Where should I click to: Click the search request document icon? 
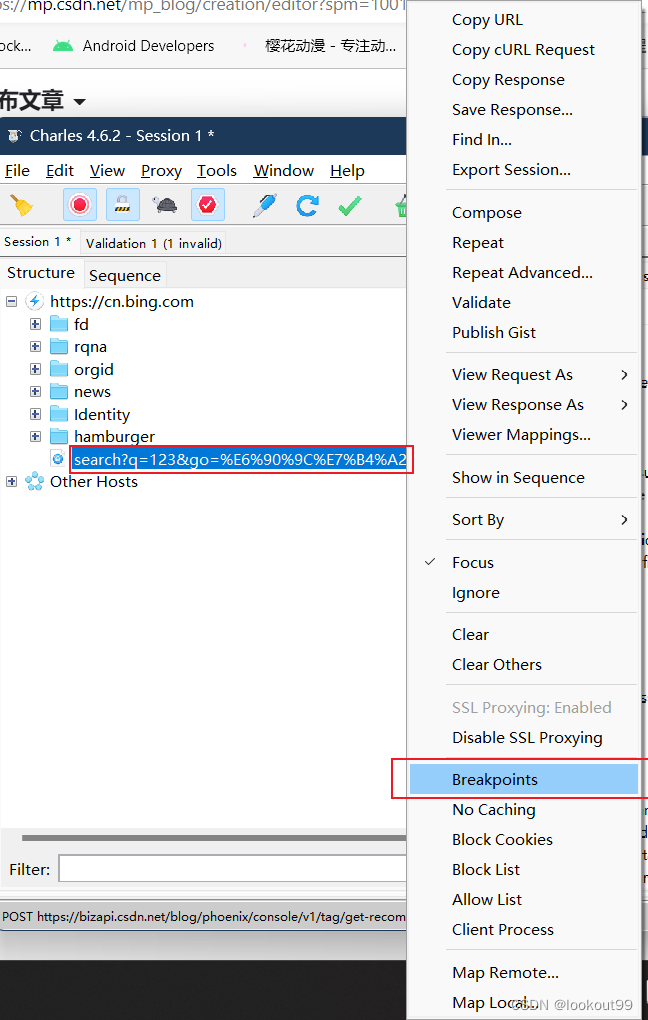click(x=59, y=459)
